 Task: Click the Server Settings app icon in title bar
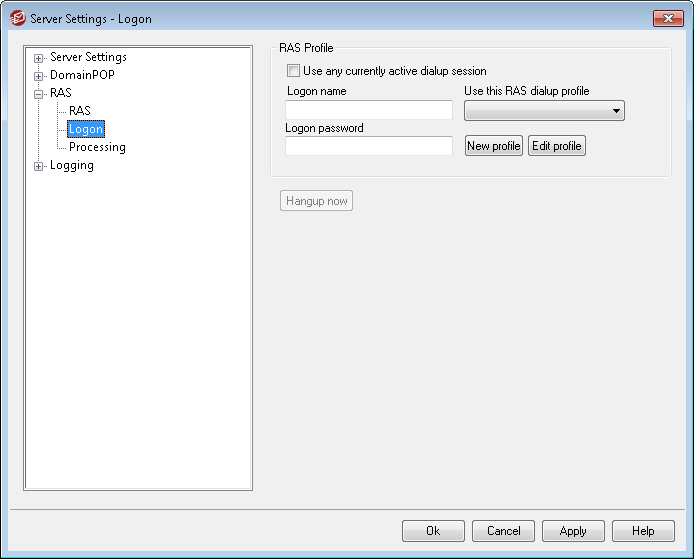tap(17, 19)
